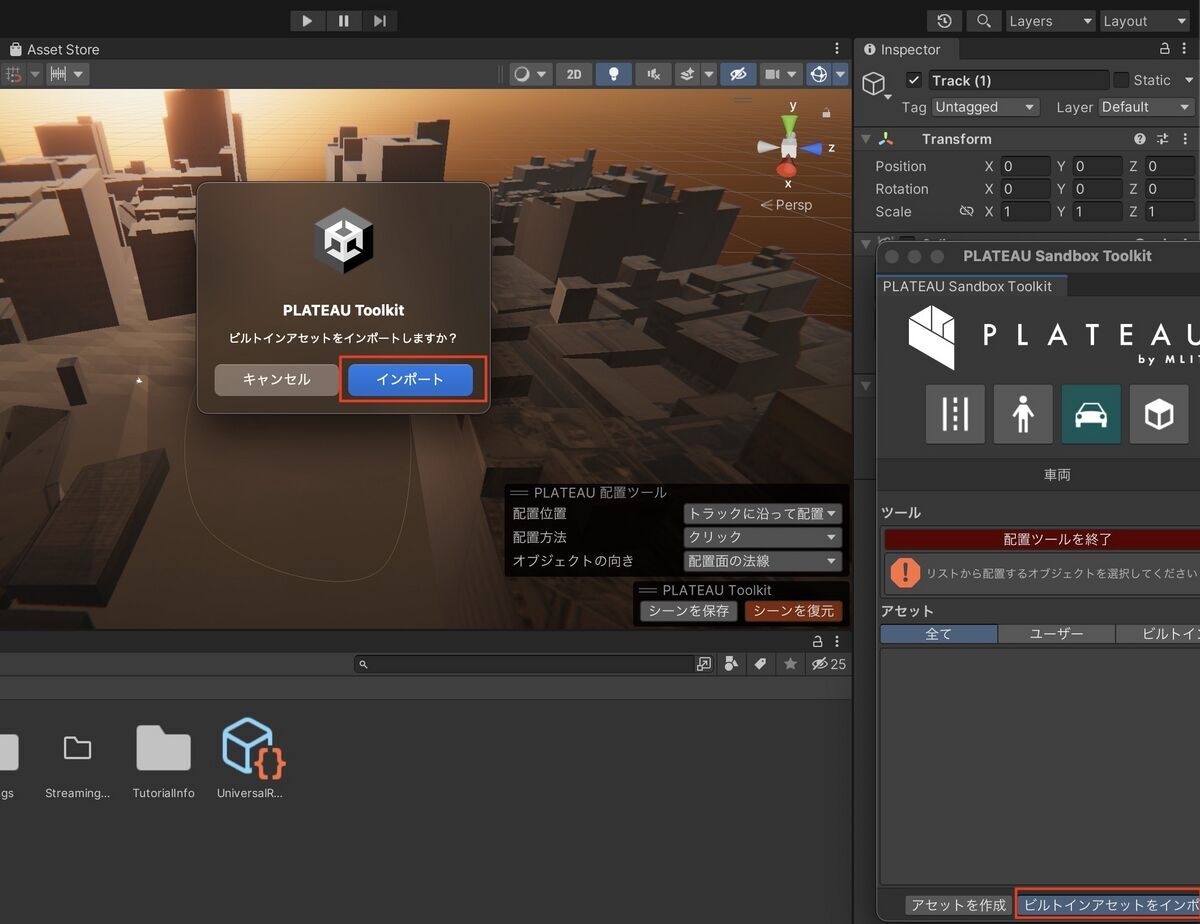Open Scene view more options menu
Image resolution: width=1200 pixels, height=924 pixels.
coord(837,49)
